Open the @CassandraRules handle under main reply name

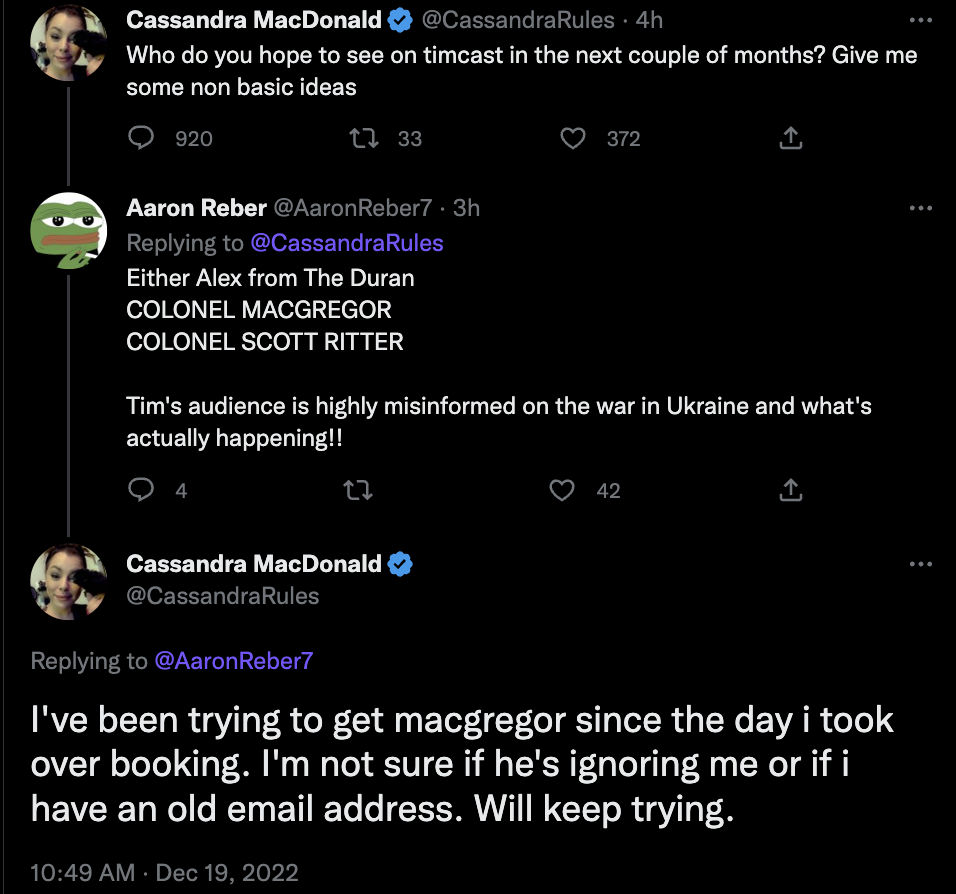click(222, 596)
